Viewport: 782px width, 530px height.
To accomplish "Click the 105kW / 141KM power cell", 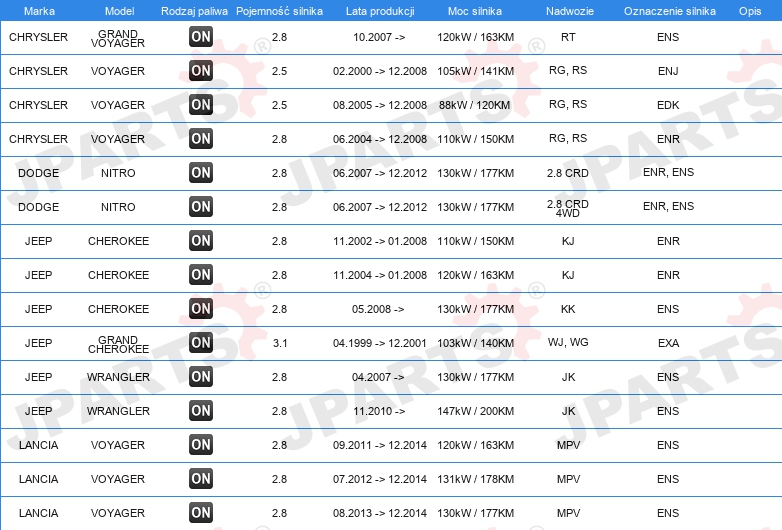I will click(475, 71).
